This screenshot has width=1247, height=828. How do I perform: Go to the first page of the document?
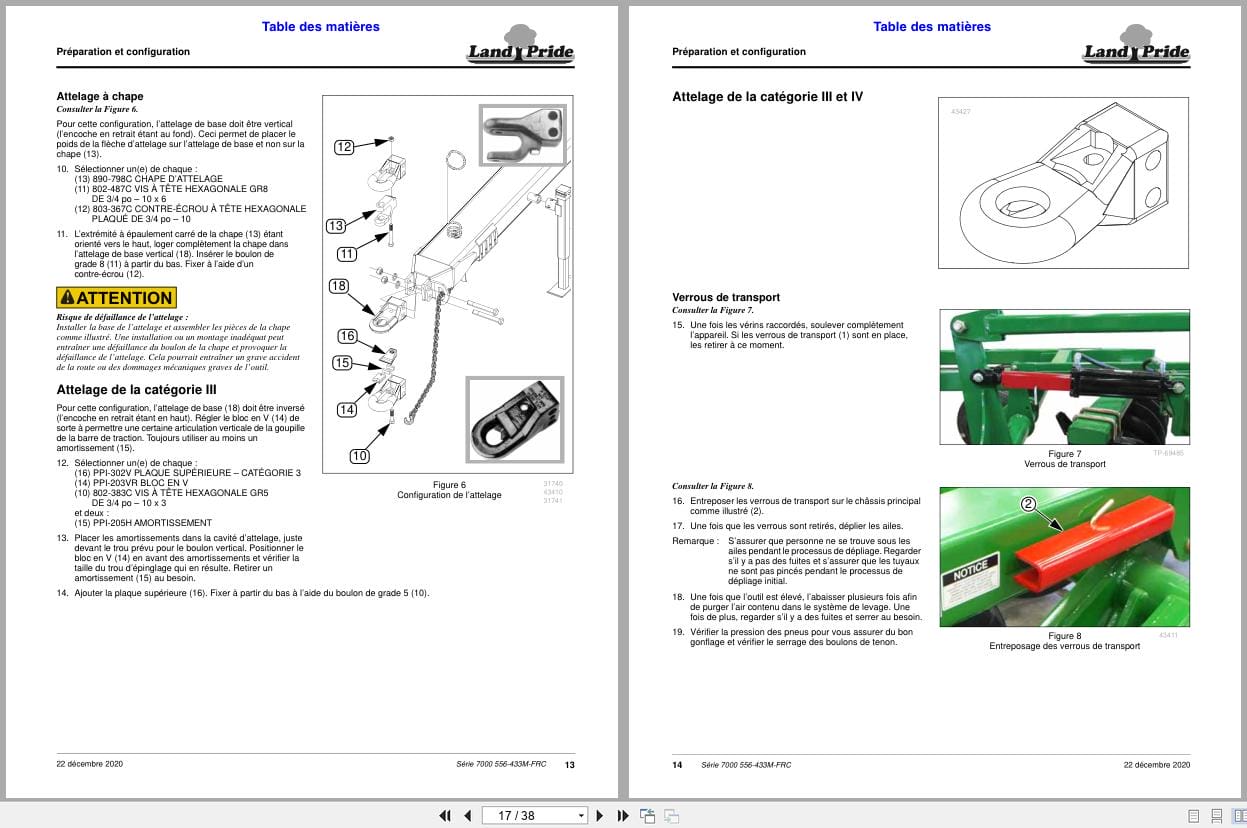(x=446, y=816)
